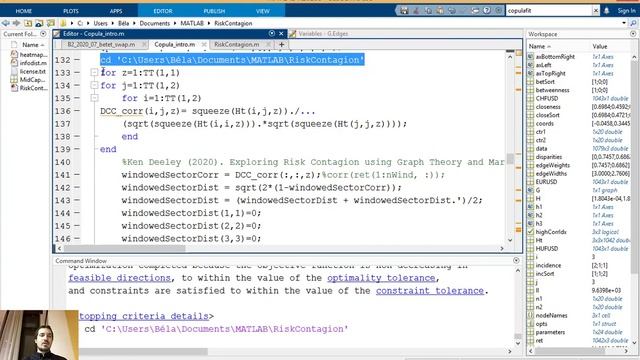
Task: Click the Back navigation arrow
Action: click(x=6, y=23)
